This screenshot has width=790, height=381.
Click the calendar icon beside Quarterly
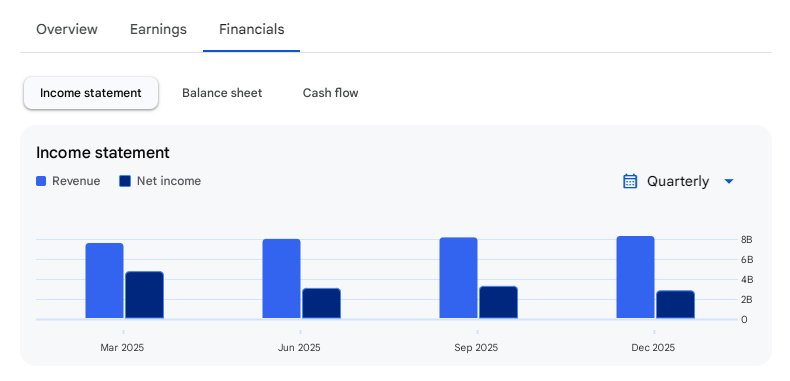(630, 181)
